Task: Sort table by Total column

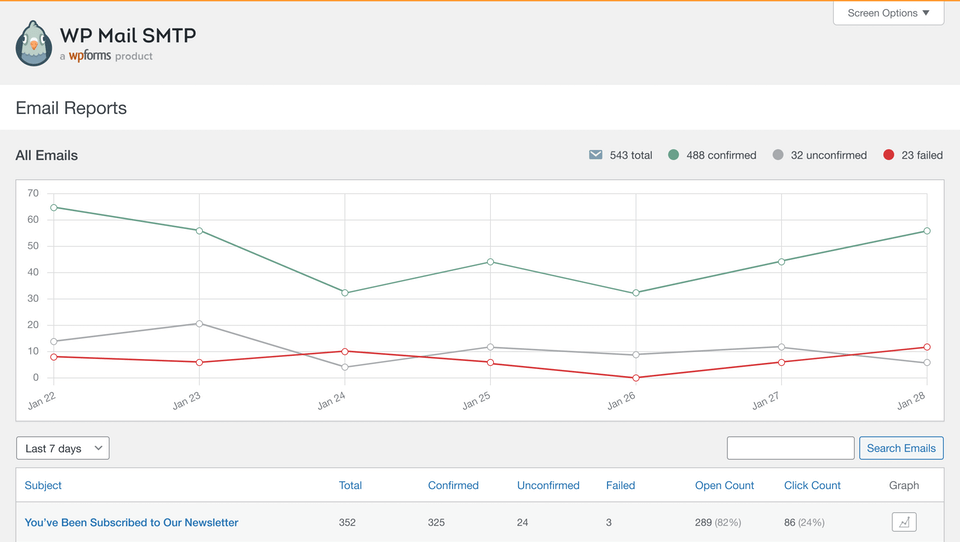Action: [x=350, y=486]
